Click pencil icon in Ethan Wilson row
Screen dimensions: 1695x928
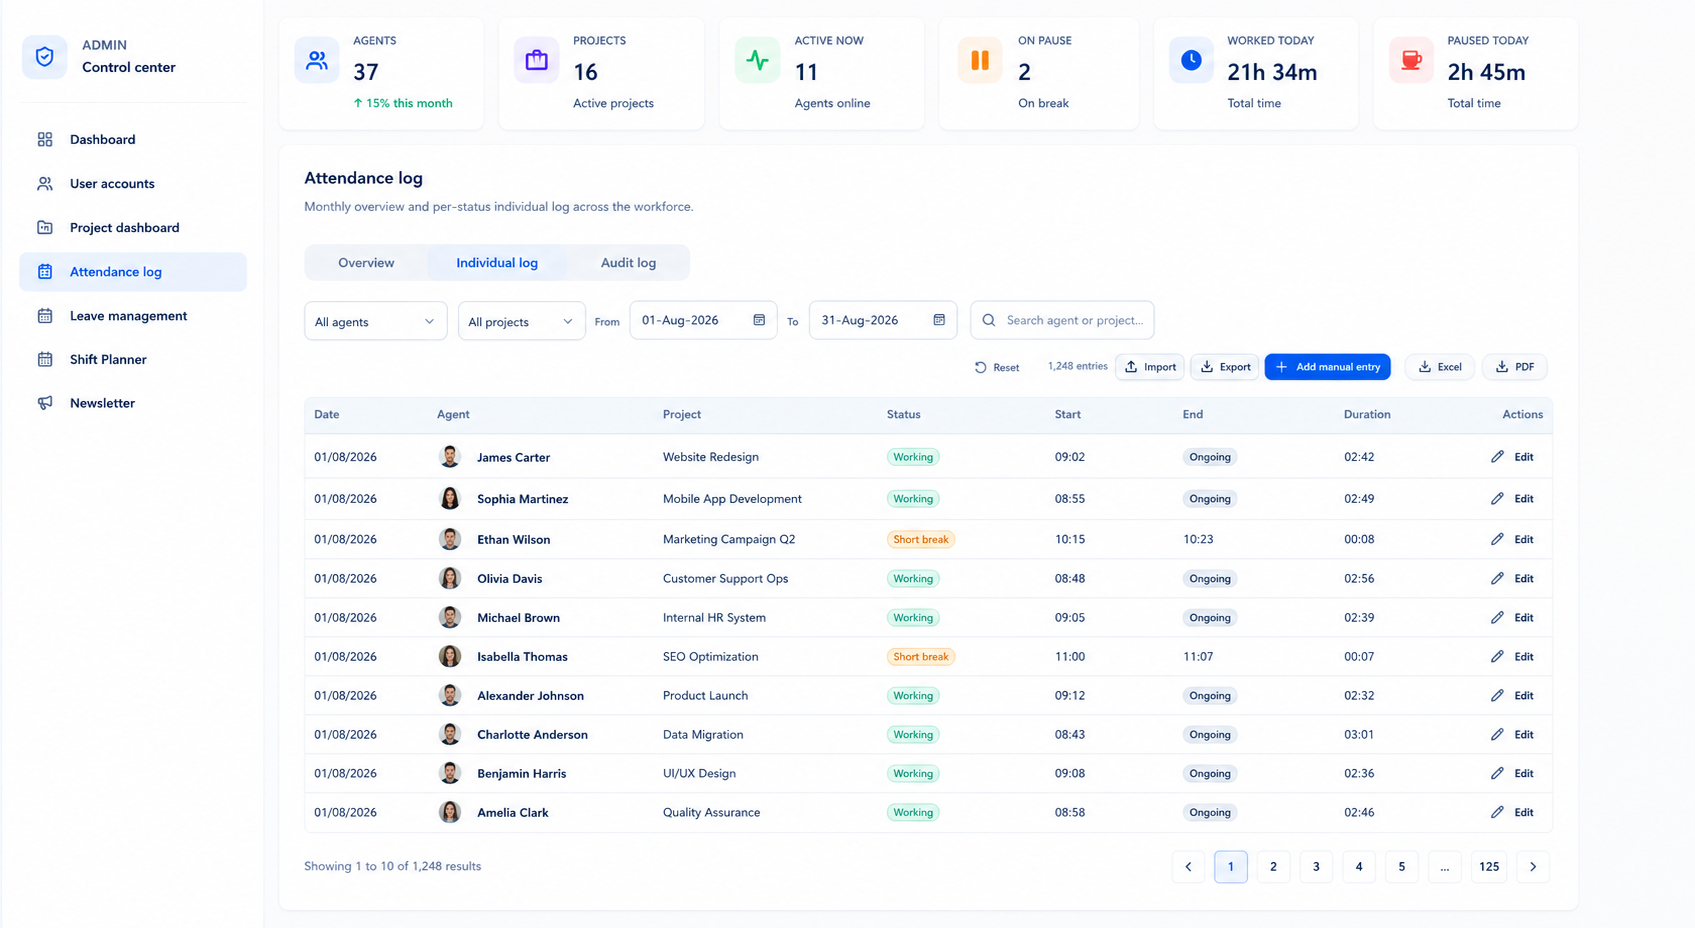pos(1497,539)
